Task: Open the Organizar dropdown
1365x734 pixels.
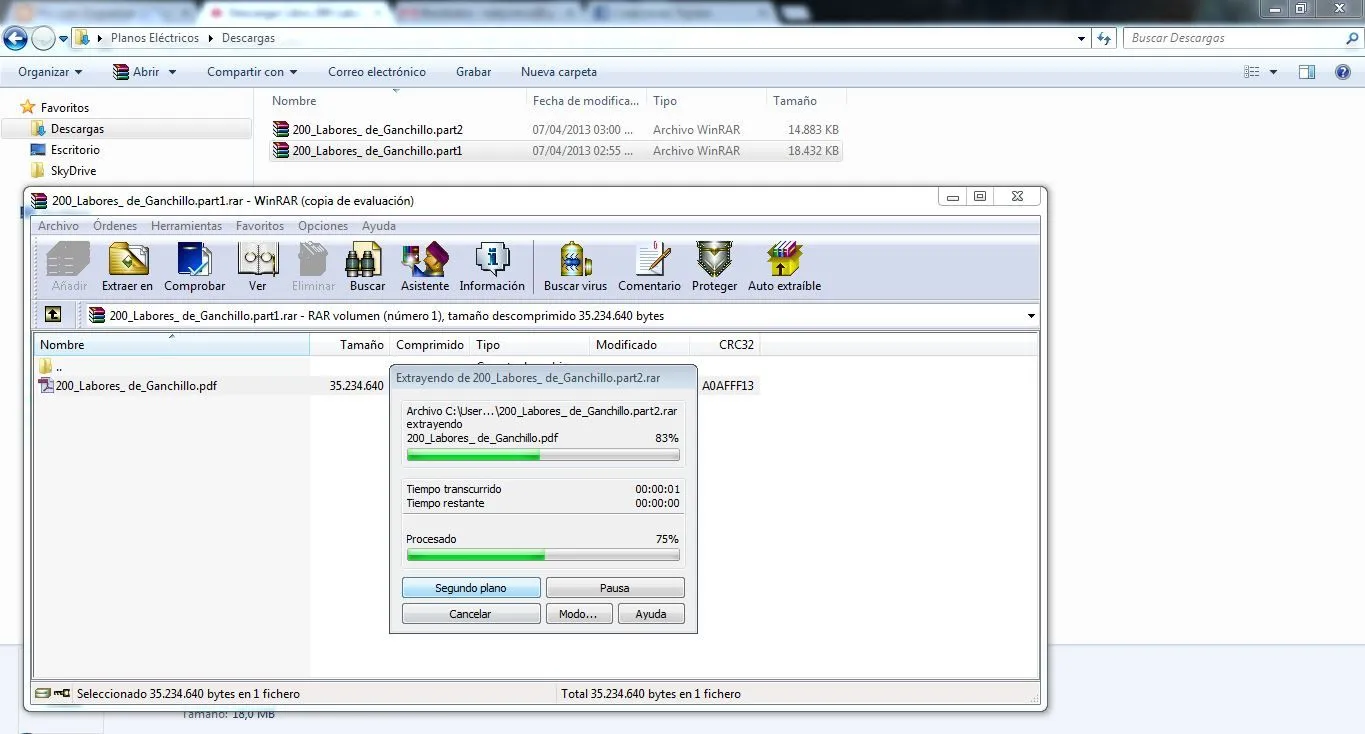Action: 50,72
